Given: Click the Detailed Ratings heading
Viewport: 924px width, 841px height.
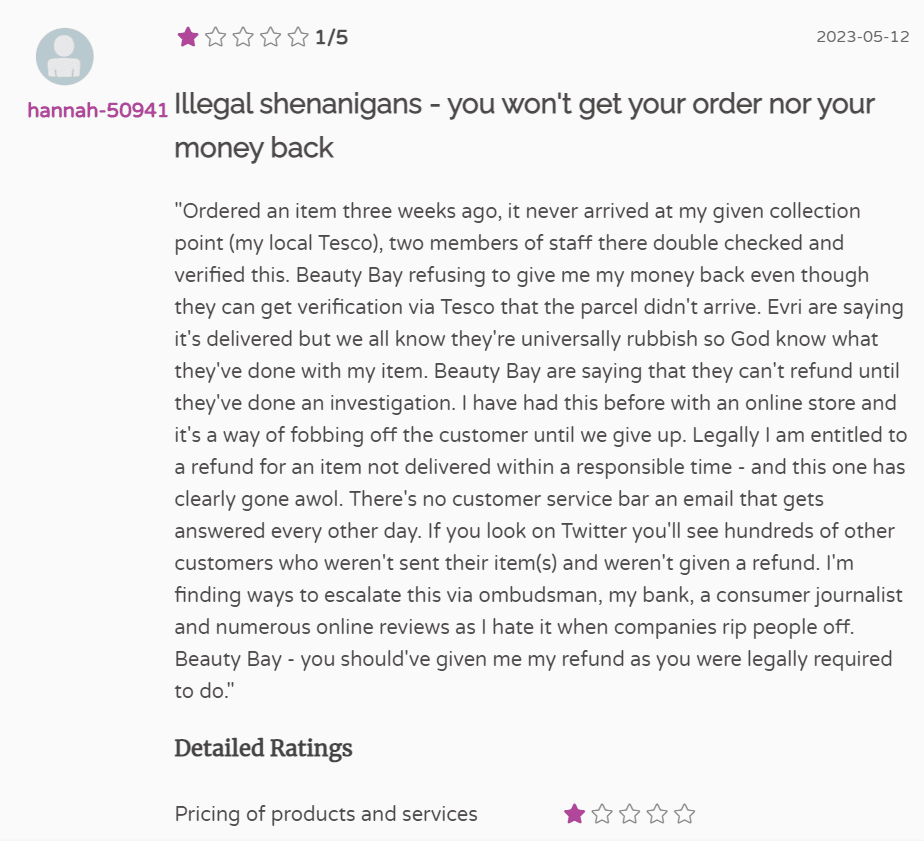Looking at the screenshot, I should (263, 748).
